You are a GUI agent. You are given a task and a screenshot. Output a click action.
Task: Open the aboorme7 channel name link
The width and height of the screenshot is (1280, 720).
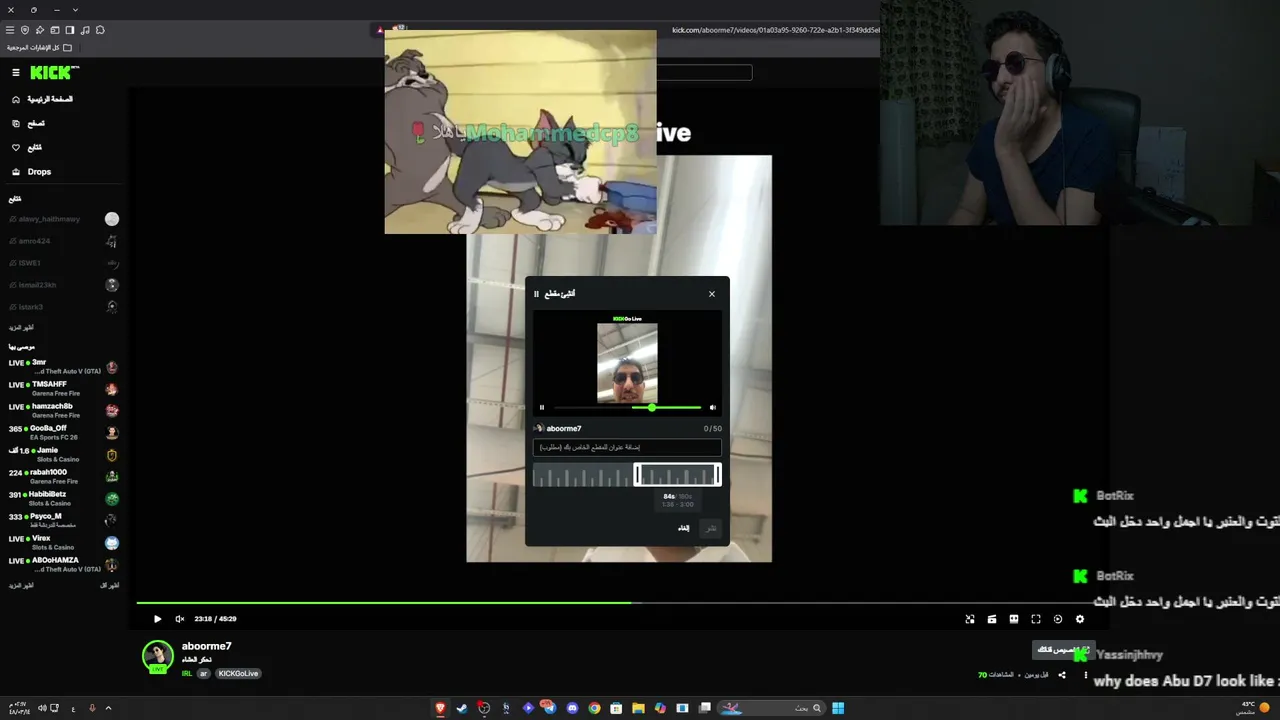[207, 646]
